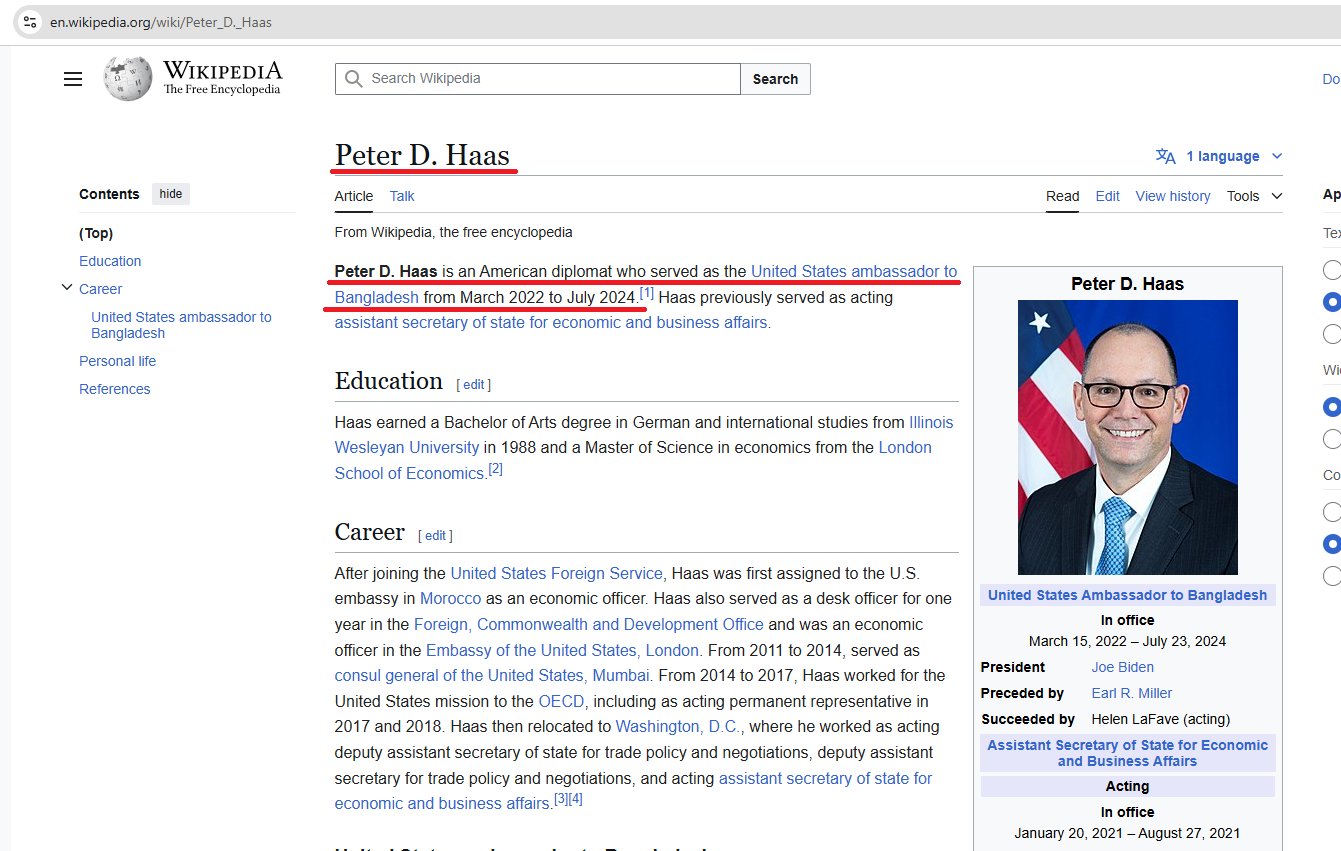Viewport: 1341px width, 851px height.
Task: Hide the Contents sidebar
Action: click(x=171, y=194)
